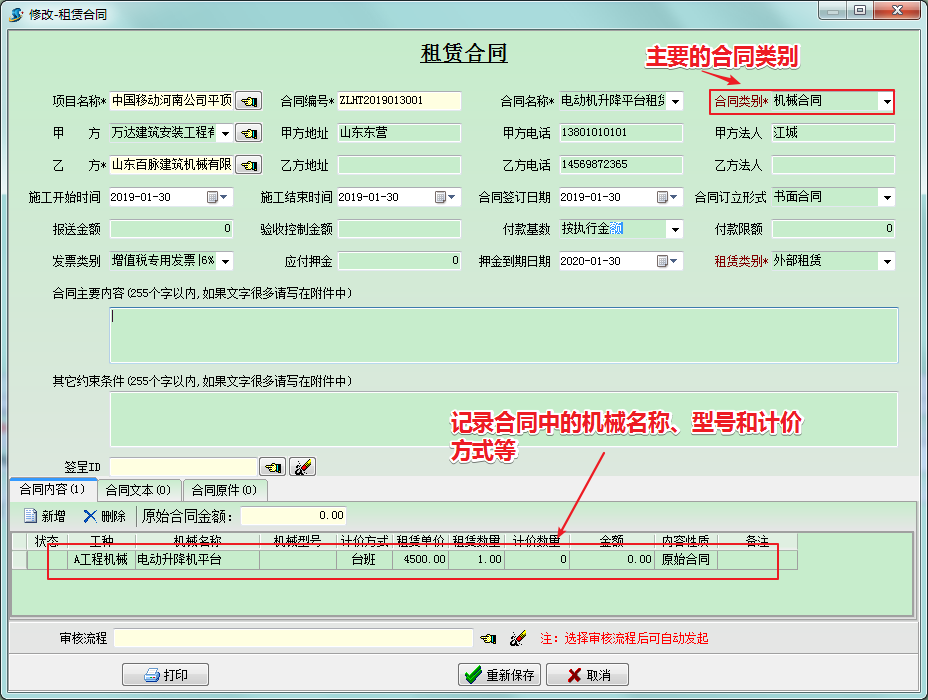The height and width of the screenshot is (700, 928).
Task: Clear 签呈ID with eraser icon
Action: pyautogui.click(x=302, y=467)
